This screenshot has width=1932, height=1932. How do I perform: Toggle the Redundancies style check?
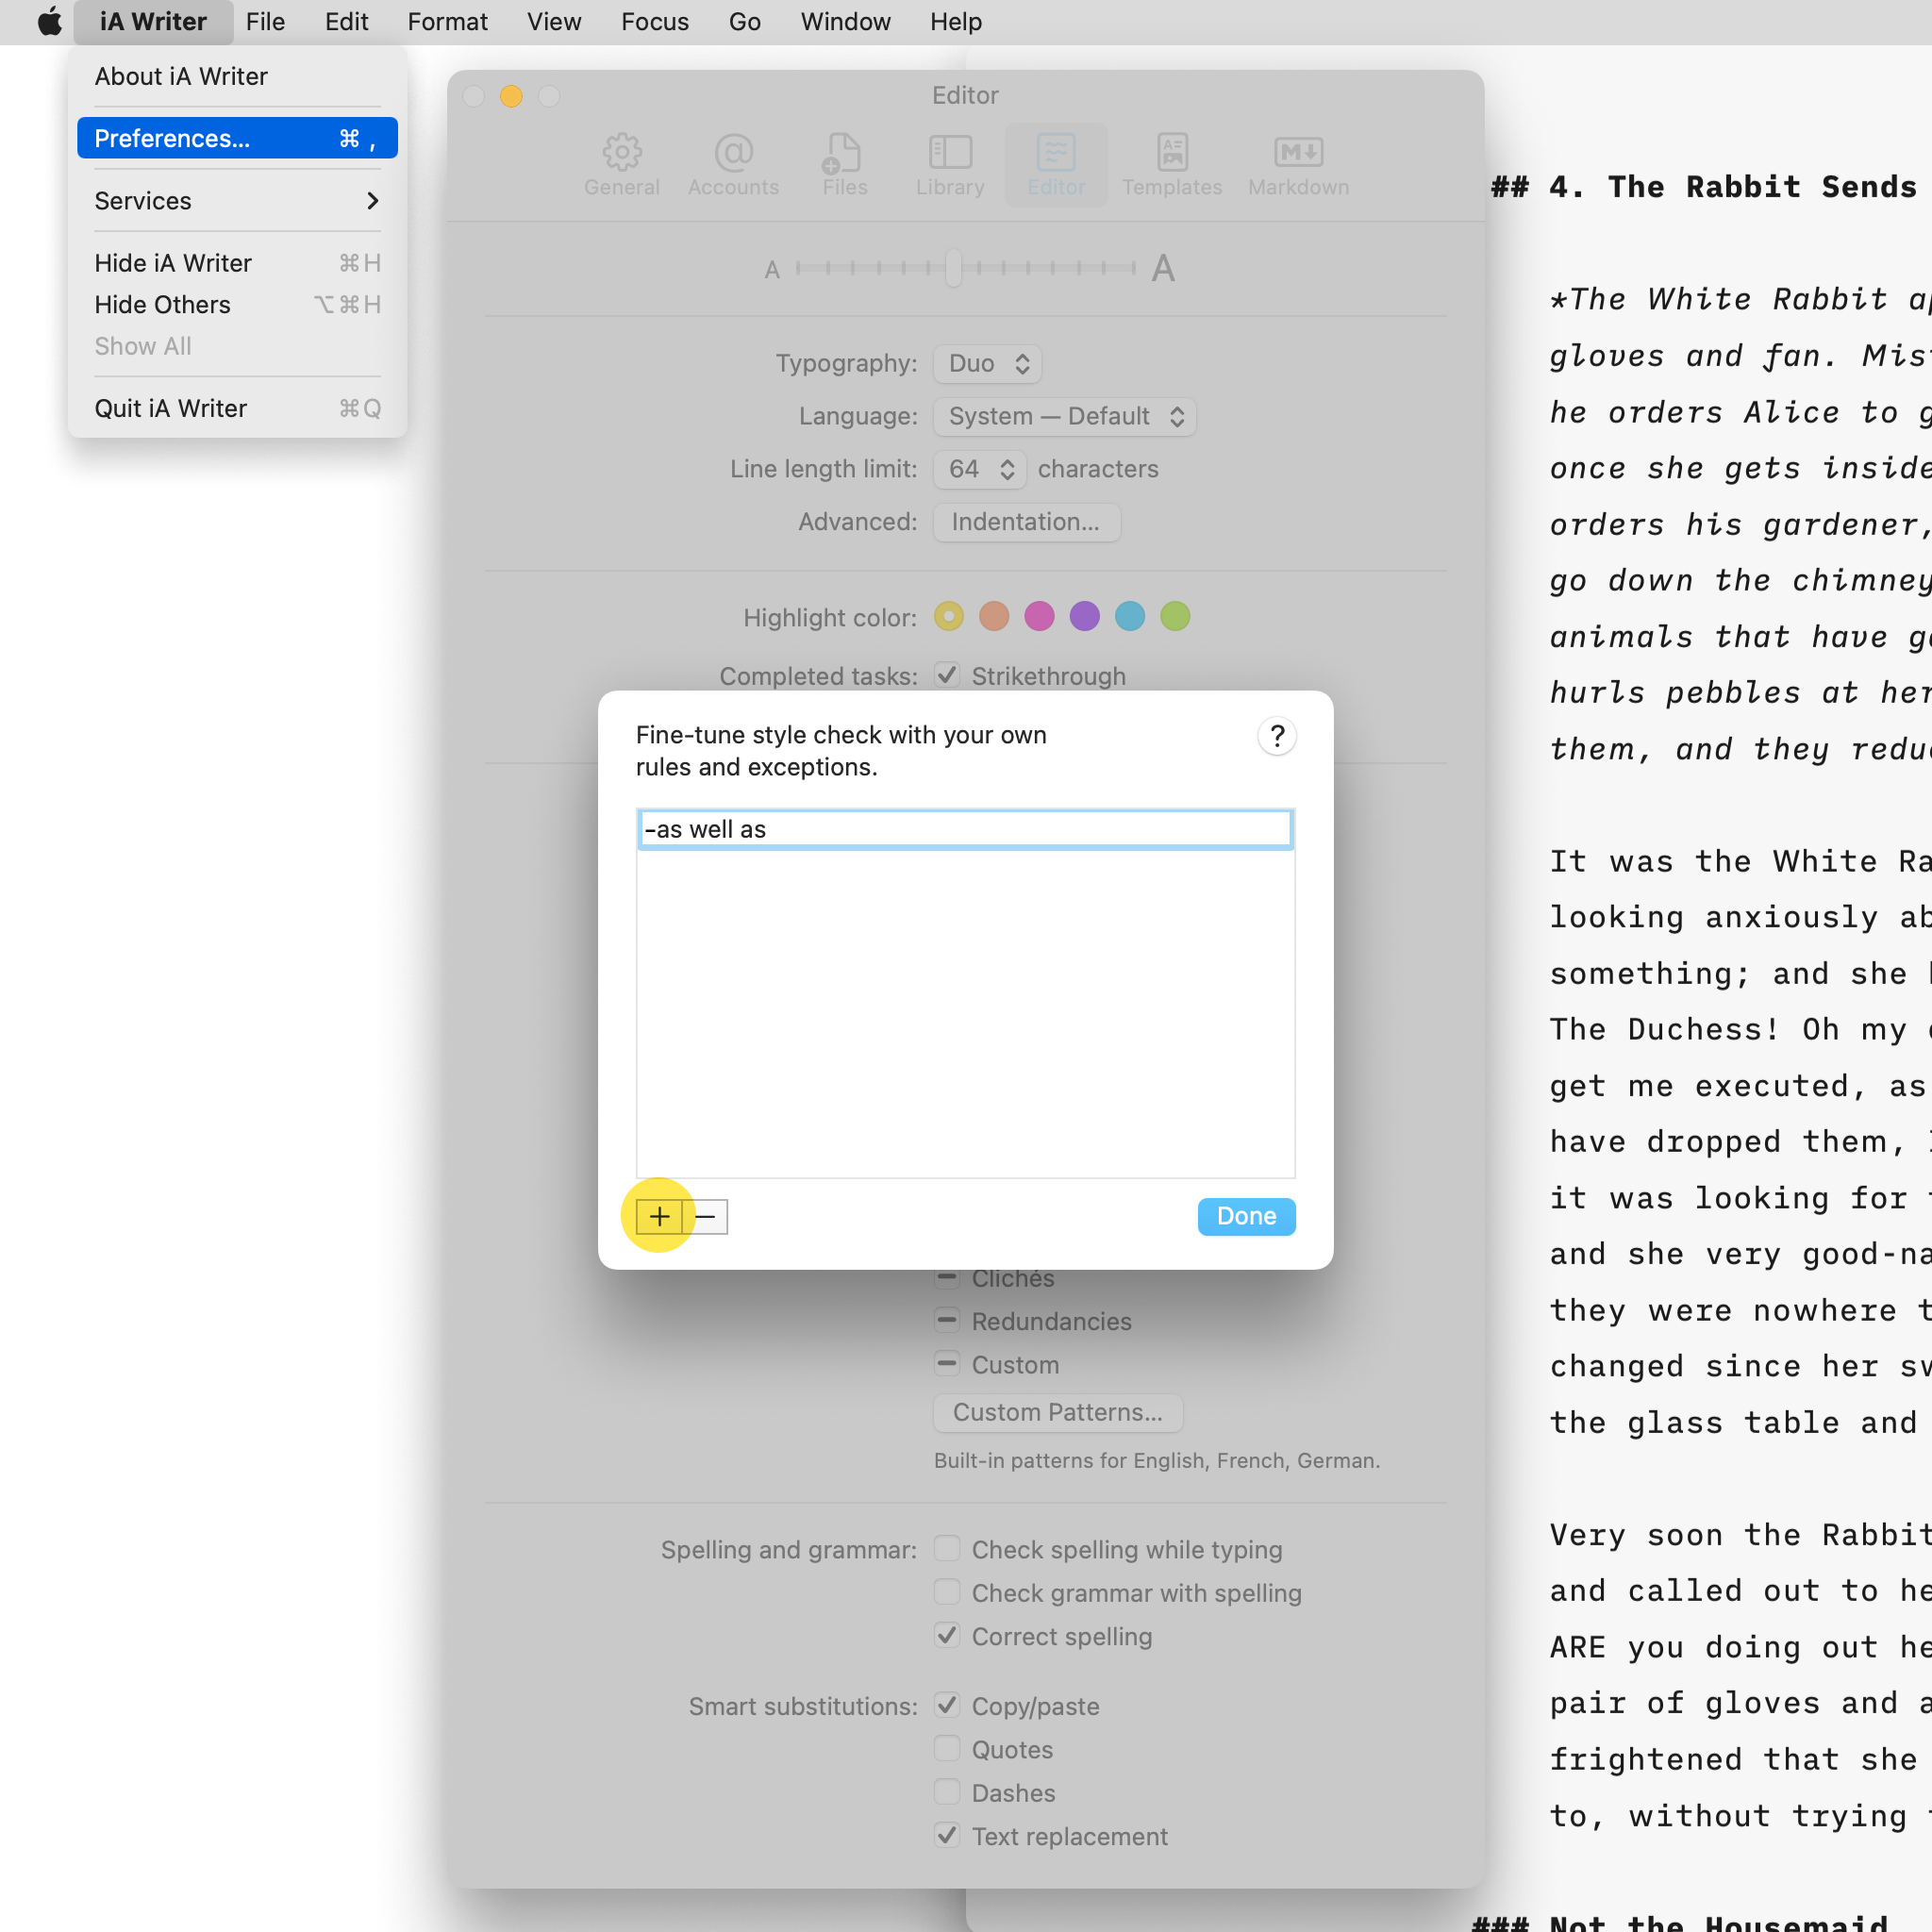click(x=947, y=1320)
